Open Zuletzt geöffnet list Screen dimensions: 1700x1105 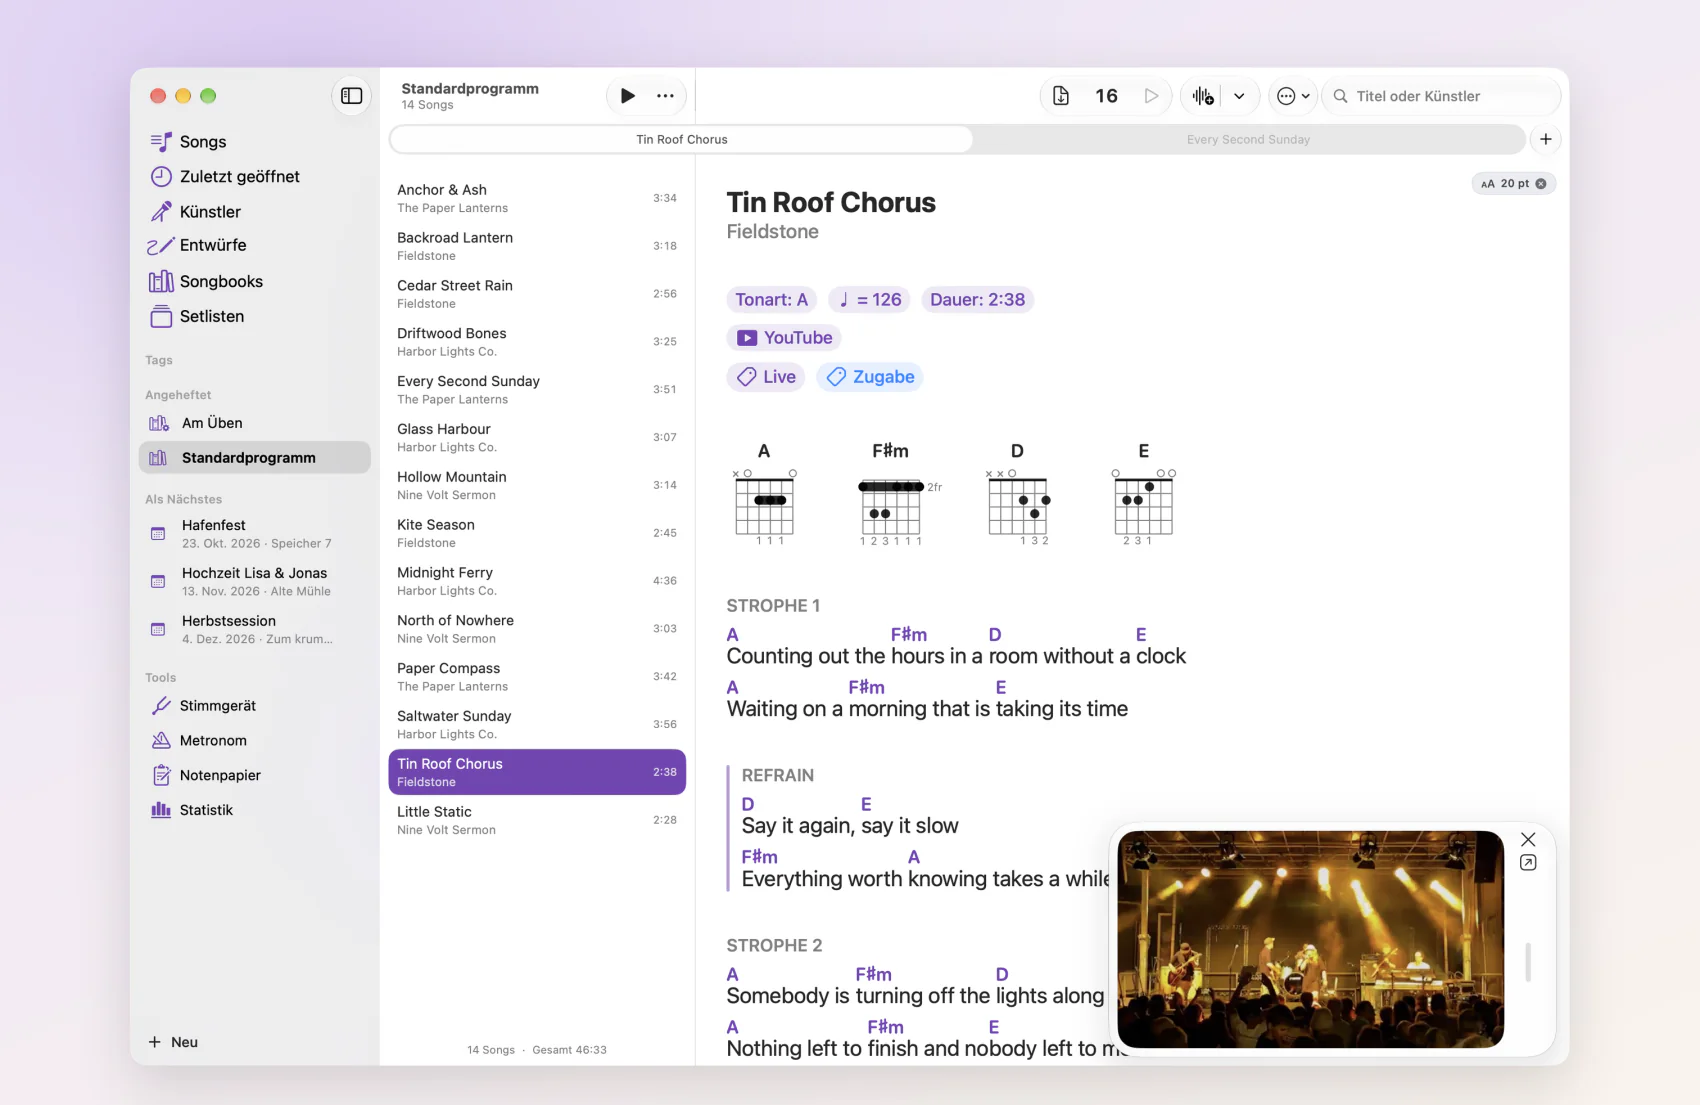point(255,177)
